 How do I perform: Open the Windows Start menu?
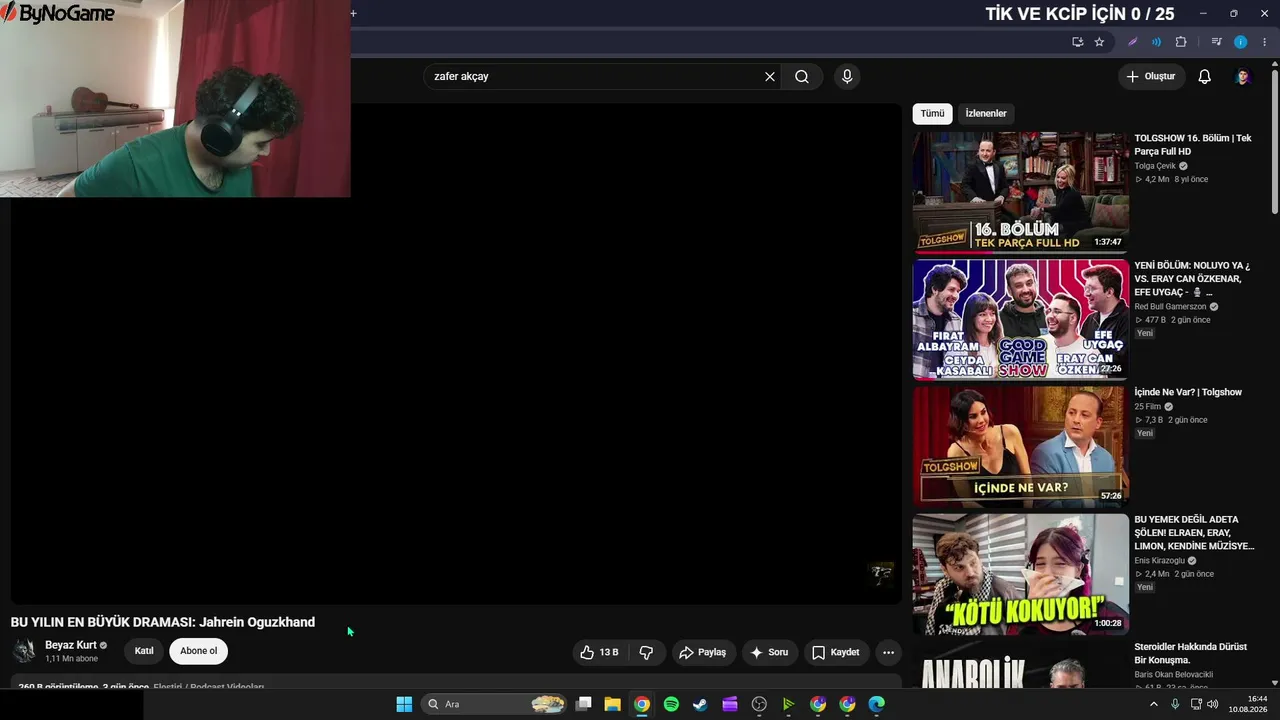tap(404, 704)
